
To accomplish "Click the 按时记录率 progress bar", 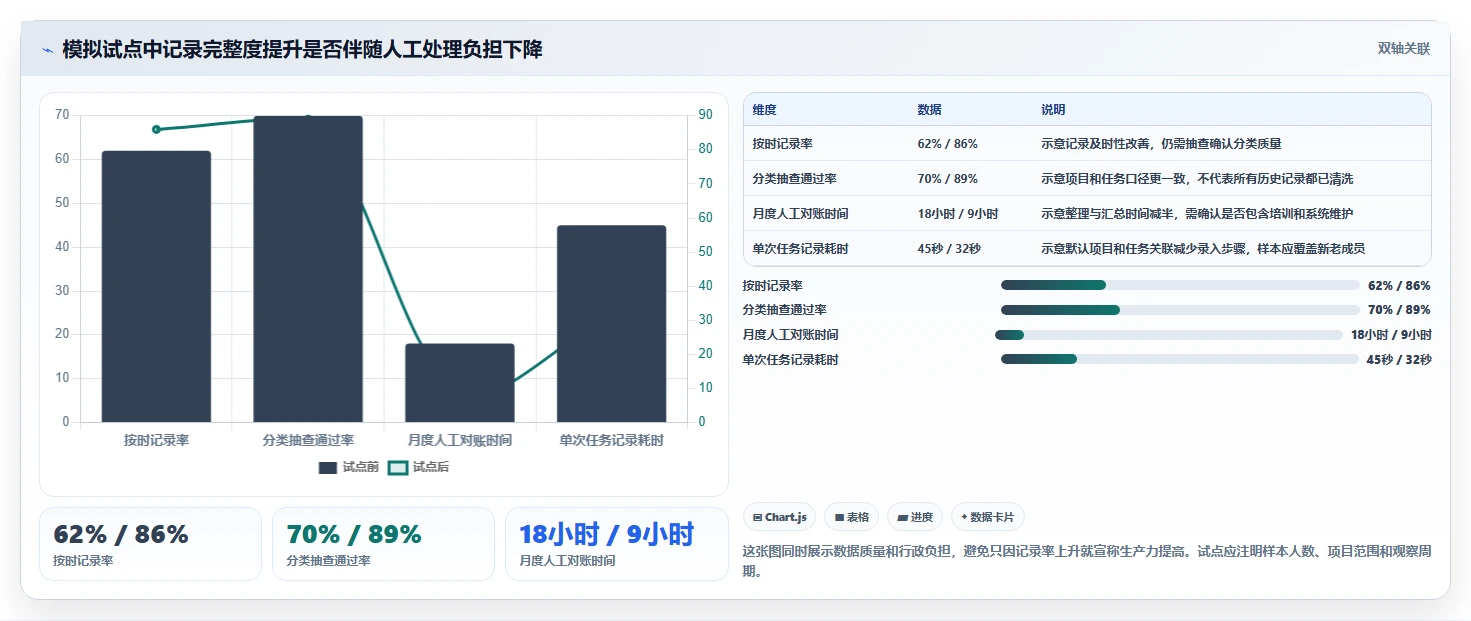I will pyautogui.click(x=1180, y=285).
